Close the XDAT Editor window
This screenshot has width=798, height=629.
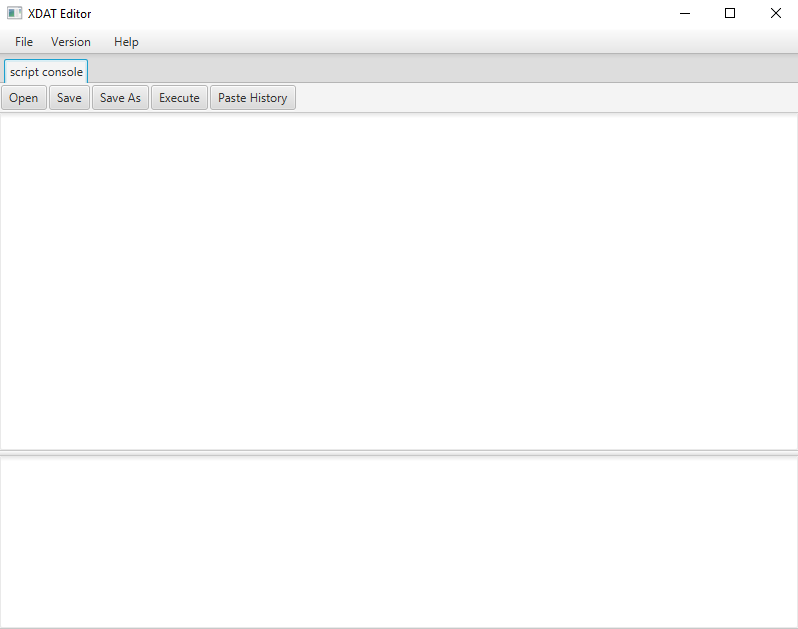coord(776,13)
